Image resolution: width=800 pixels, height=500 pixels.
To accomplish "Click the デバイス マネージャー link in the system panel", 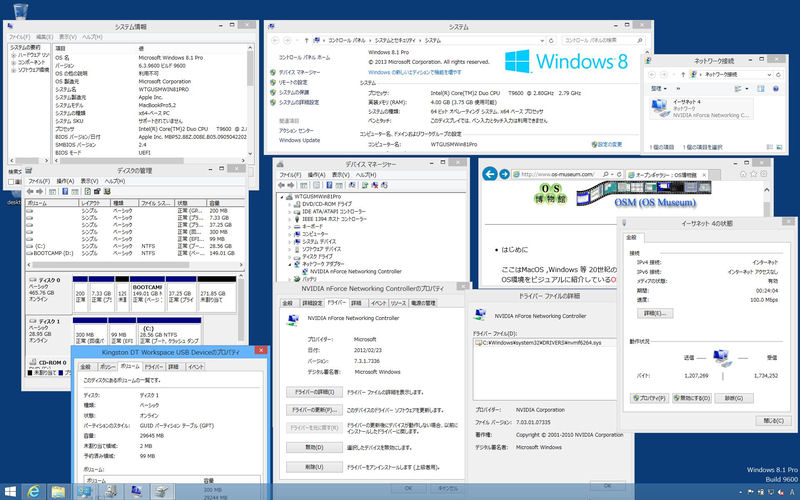I will pyautogui.click(x=299, y=72).
